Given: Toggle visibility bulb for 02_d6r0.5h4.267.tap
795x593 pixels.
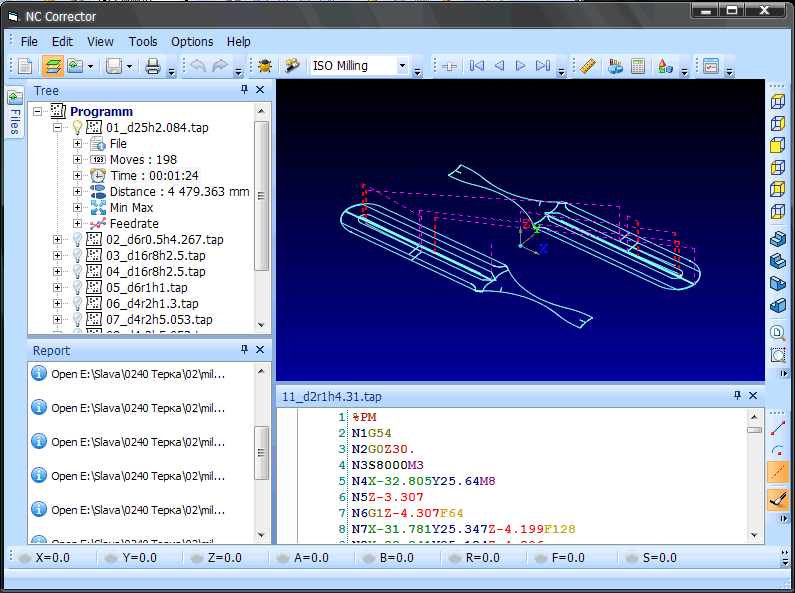Looking at the screenshot, I should pos(77,240).
